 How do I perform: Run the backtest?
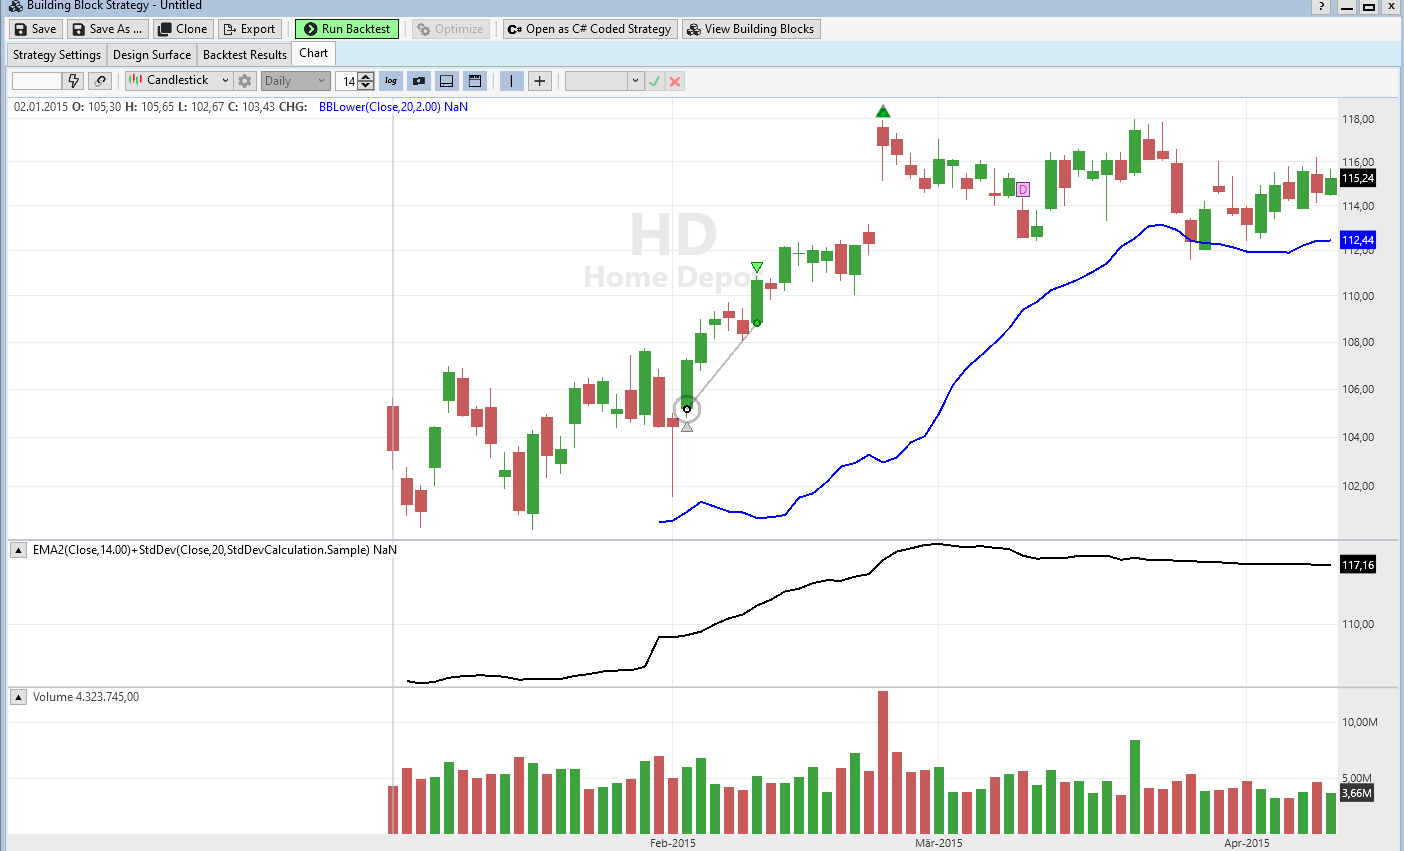[x=347, y=29]
